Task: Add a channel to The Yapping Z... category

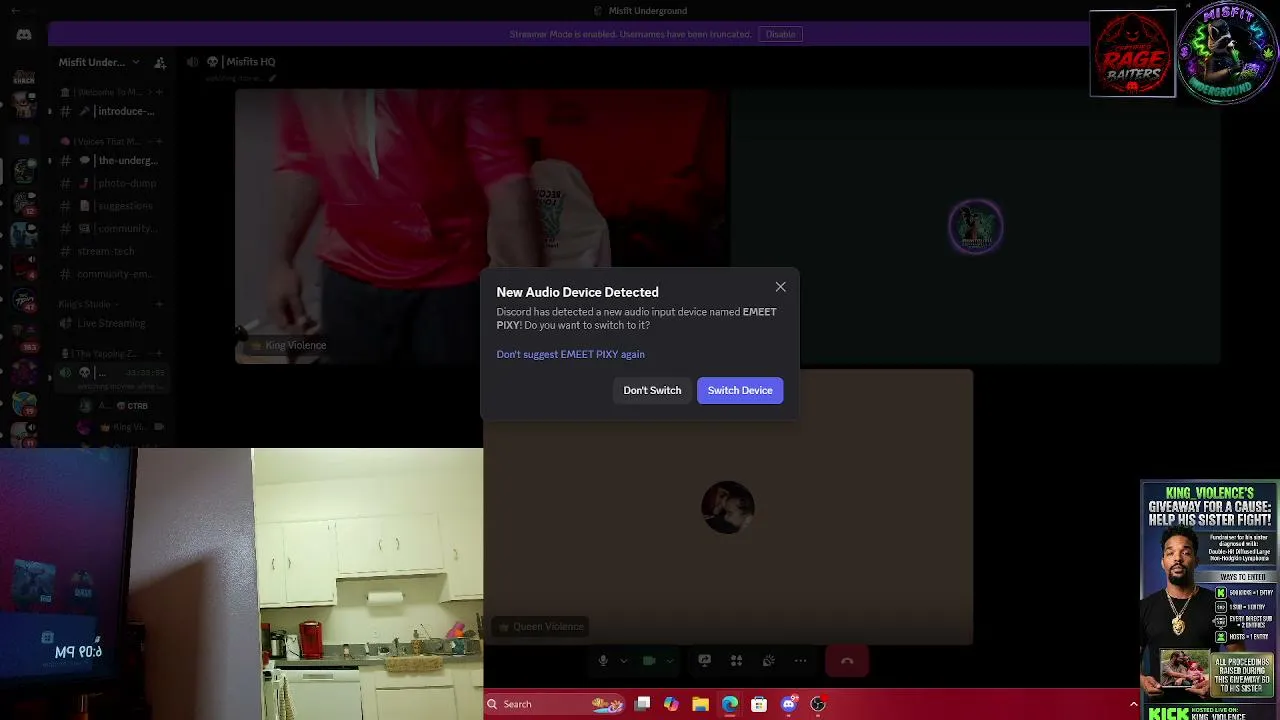Action: click(x=159, y=353)
